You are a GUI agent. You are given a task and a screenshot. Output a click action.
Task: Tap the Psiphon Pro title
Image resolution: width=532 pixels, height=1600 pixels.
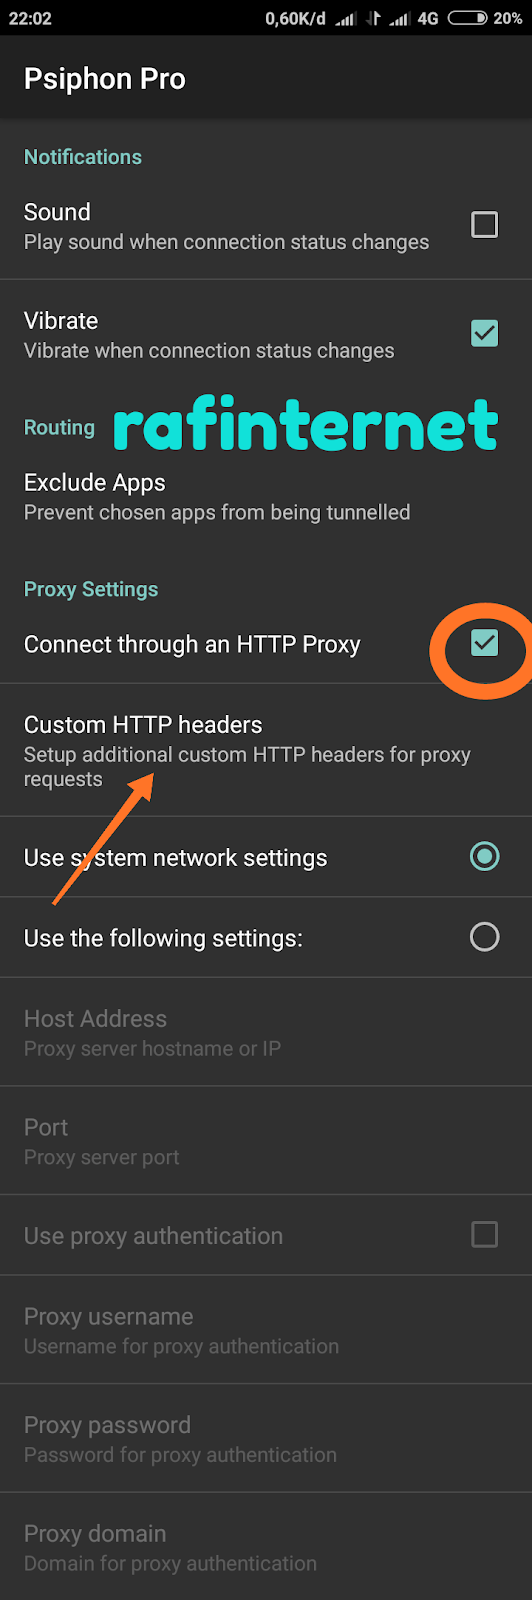tap(105, 79)
